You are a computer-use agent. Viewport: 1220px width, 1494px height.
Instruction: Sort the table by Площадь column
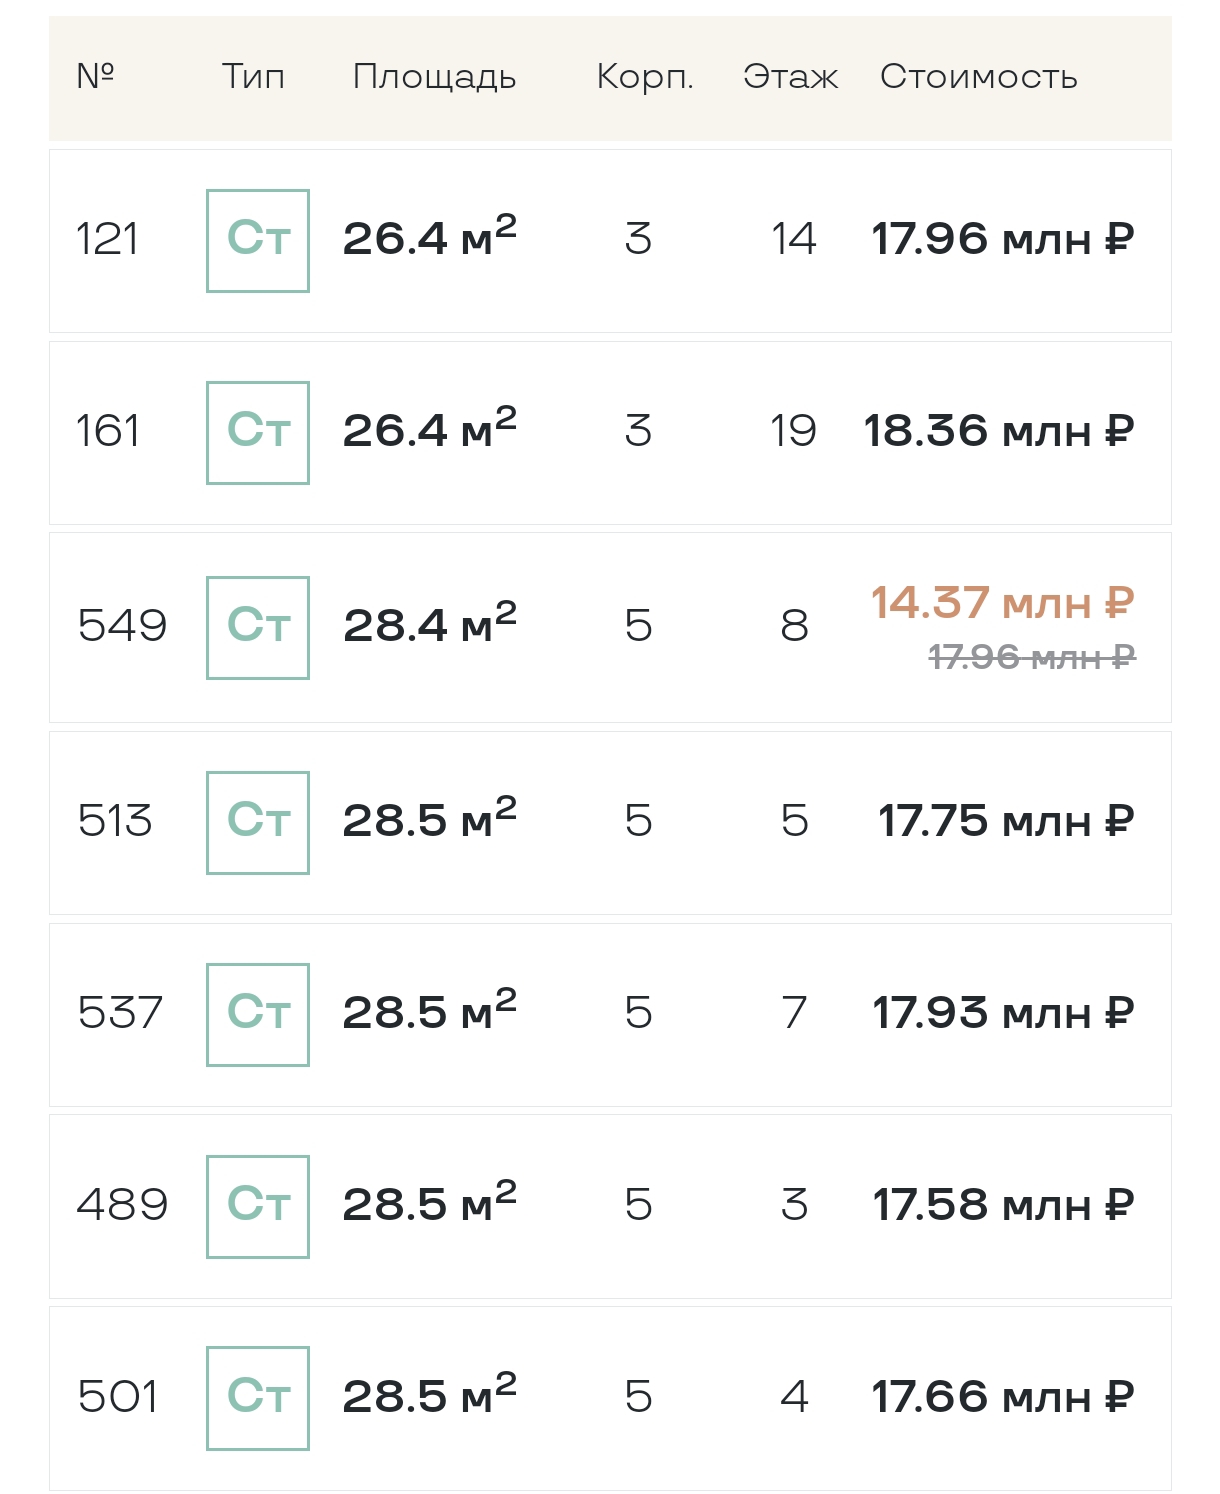click(435, 77)
